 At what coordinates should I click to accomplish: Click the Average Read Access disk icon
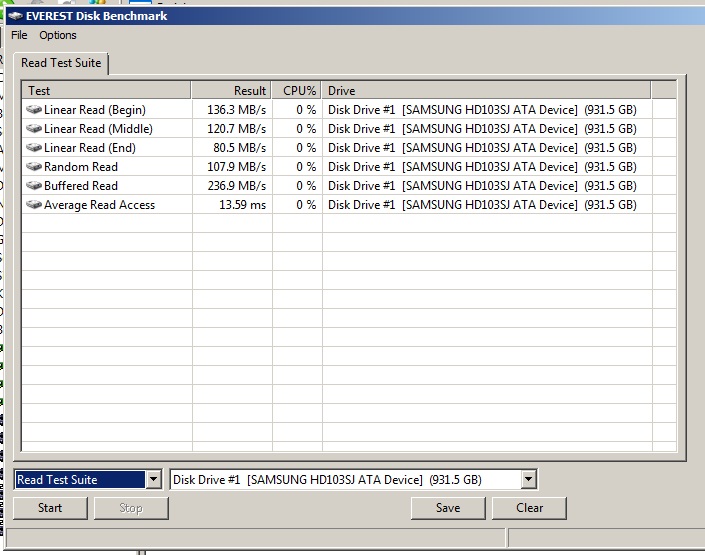pos(34,205)
